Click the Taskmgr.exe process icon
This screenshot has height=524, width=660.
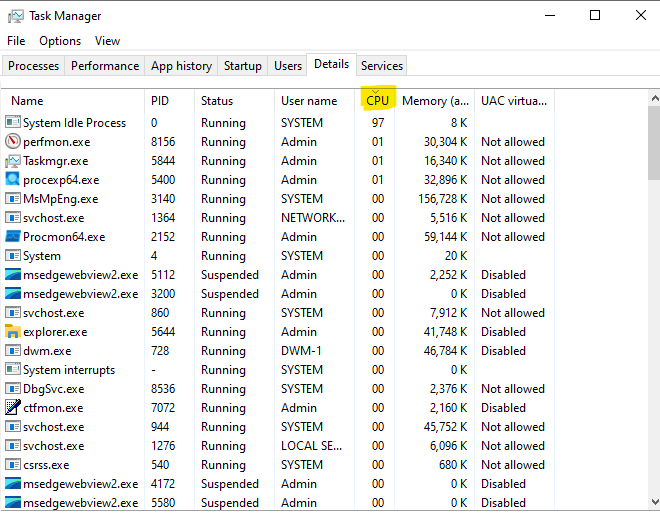coord(13,160)
